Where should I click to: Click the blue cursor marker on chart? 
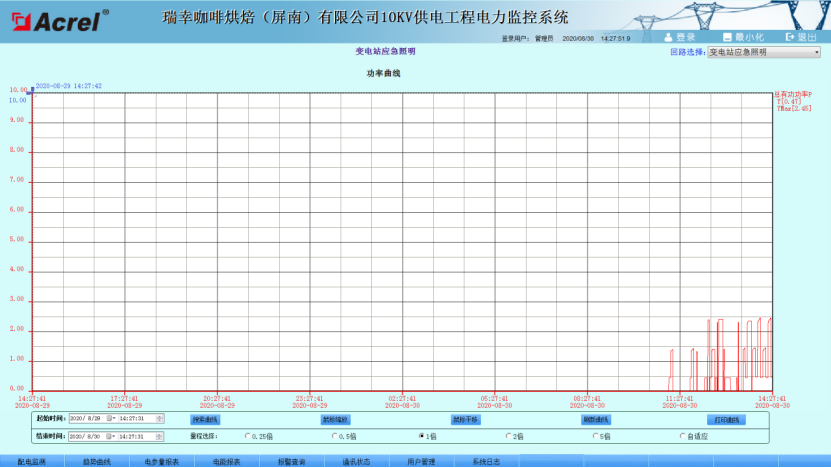coord(32,89)
